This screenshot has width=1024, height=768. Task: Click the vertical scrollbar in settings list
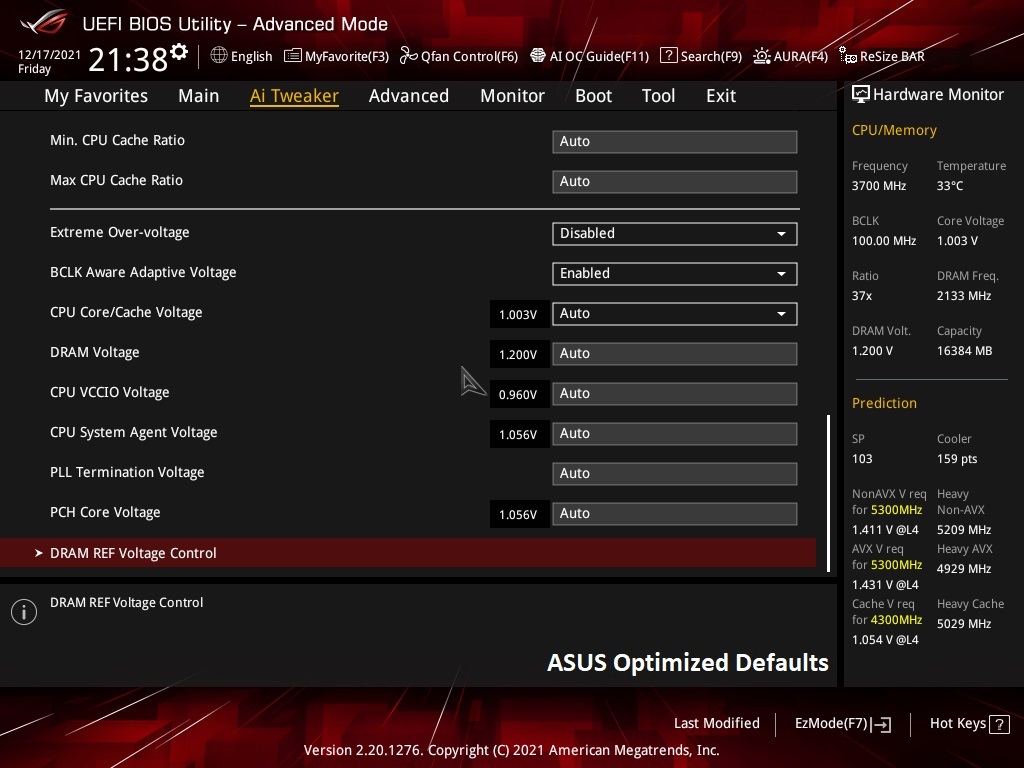pyautogui.click(x=829, y=493)
